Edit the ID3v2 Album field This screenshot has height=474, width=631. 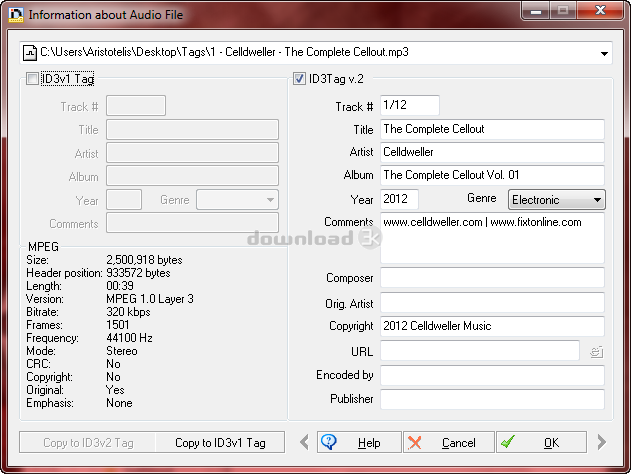(x=492, y=175)
